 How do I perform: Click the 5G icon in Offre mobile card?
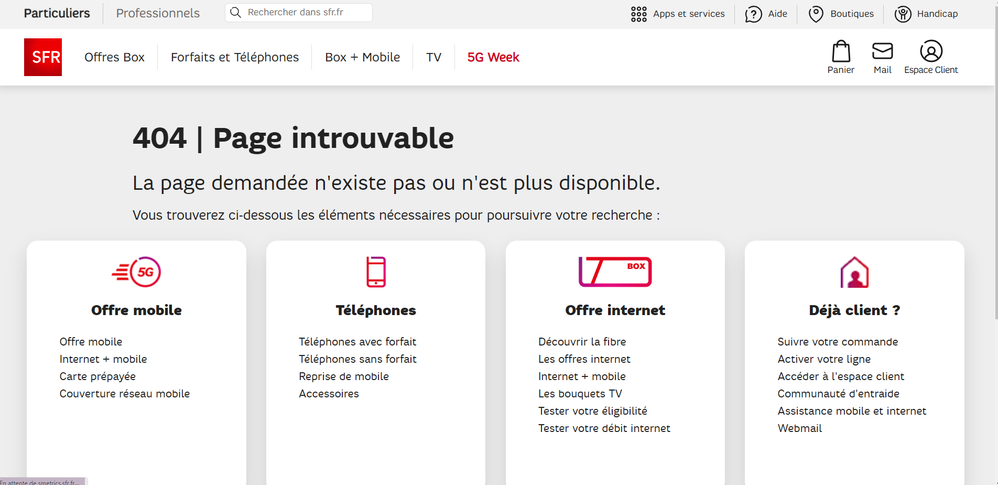coord(136,272)
